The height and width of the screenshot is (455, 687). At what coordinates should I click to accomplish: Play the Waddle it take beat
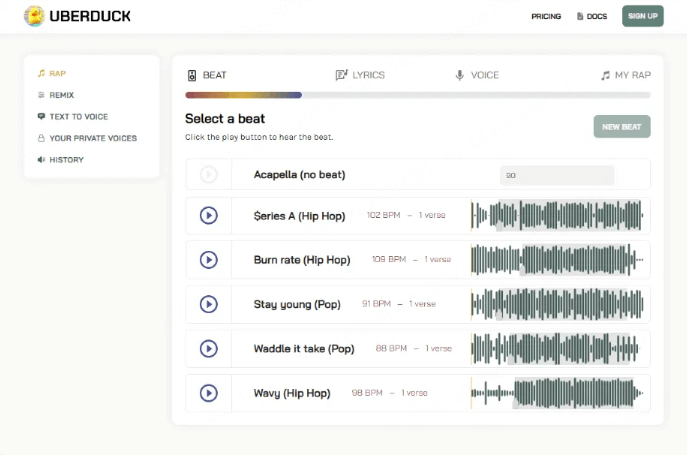coord(208,348)
